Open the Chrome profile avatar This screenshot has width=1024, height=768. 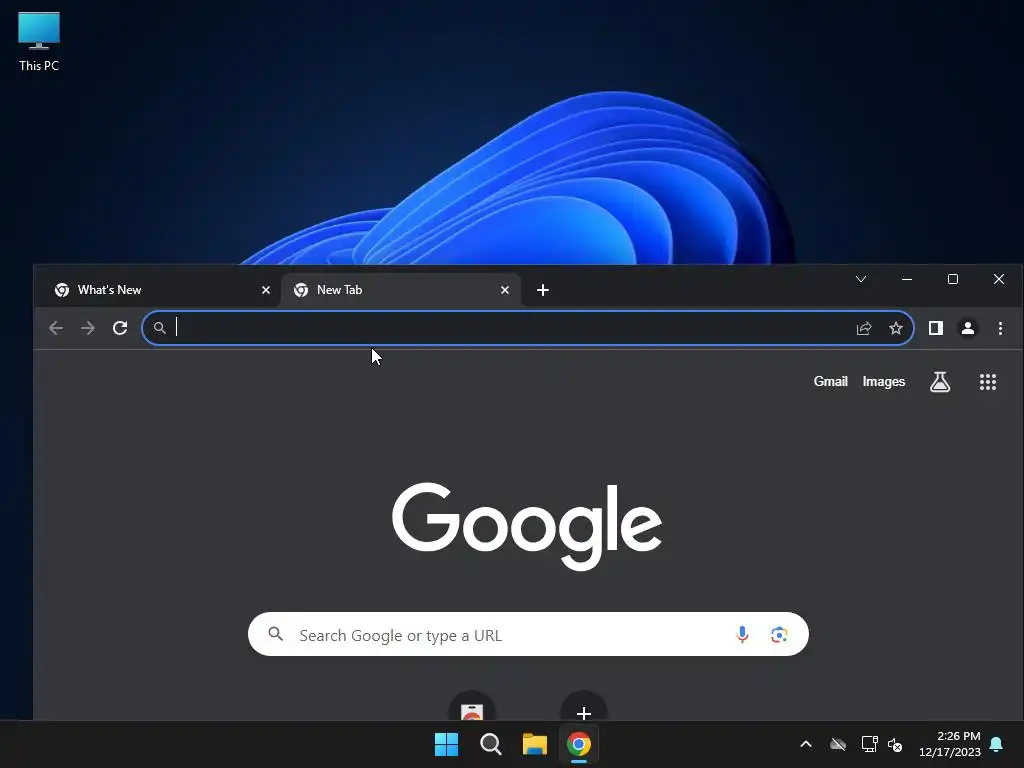coord(968,328)
